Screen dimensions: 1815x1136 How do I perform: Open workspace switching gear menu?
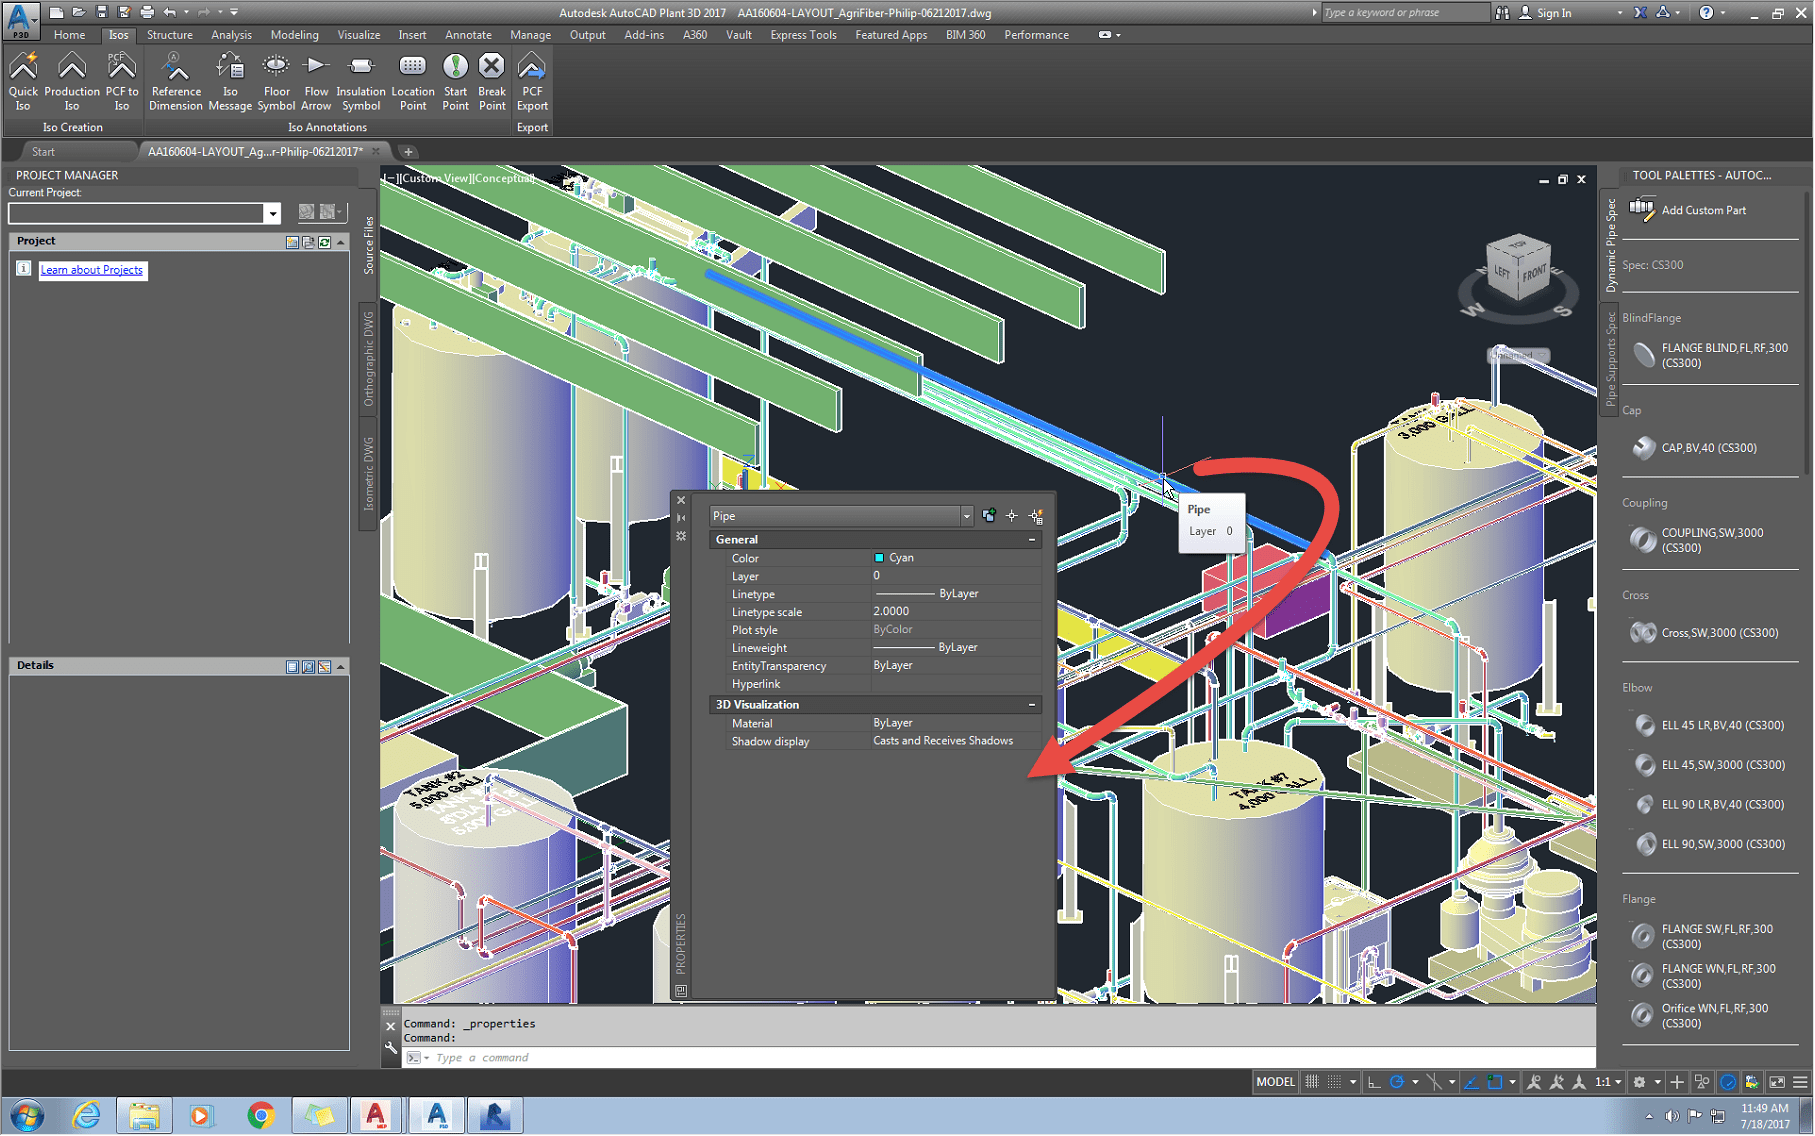(x=1640, y=1082)
